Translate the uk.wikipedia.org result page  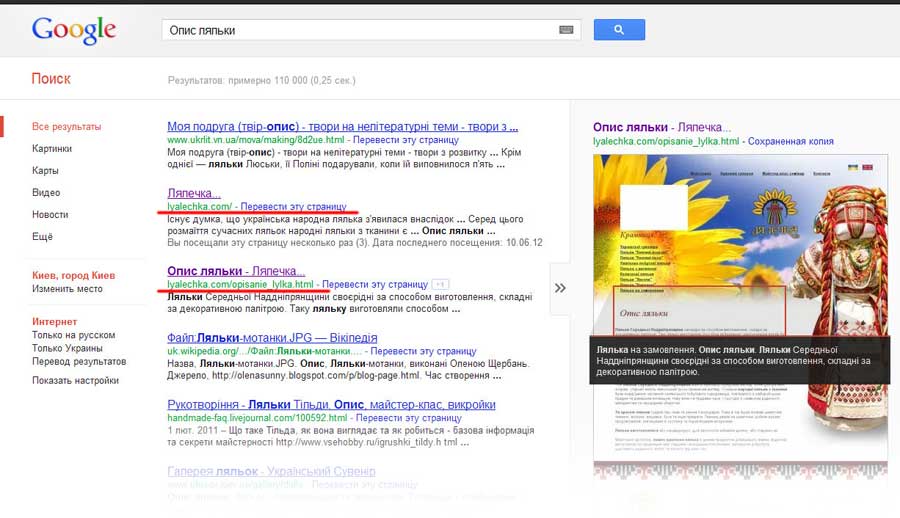click(x=424, y=351)
